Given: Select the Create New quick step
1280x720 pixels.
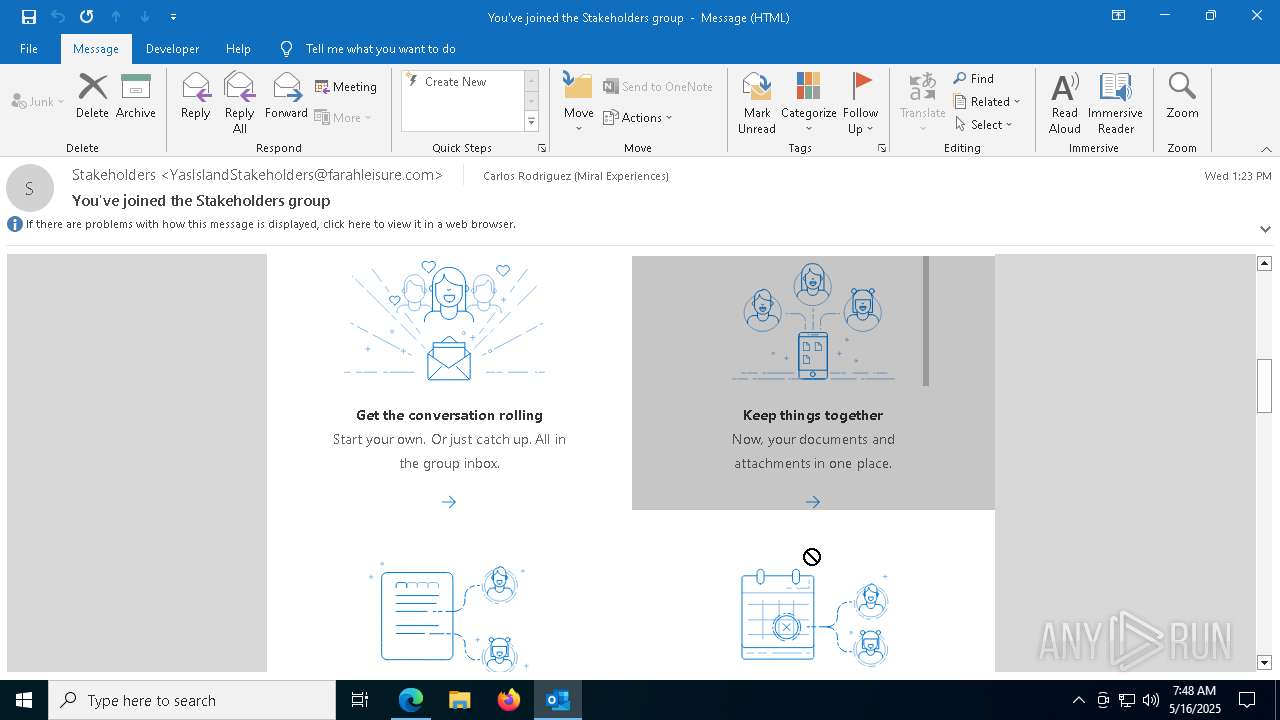Looking at the screenshot, I should [461, 82].
